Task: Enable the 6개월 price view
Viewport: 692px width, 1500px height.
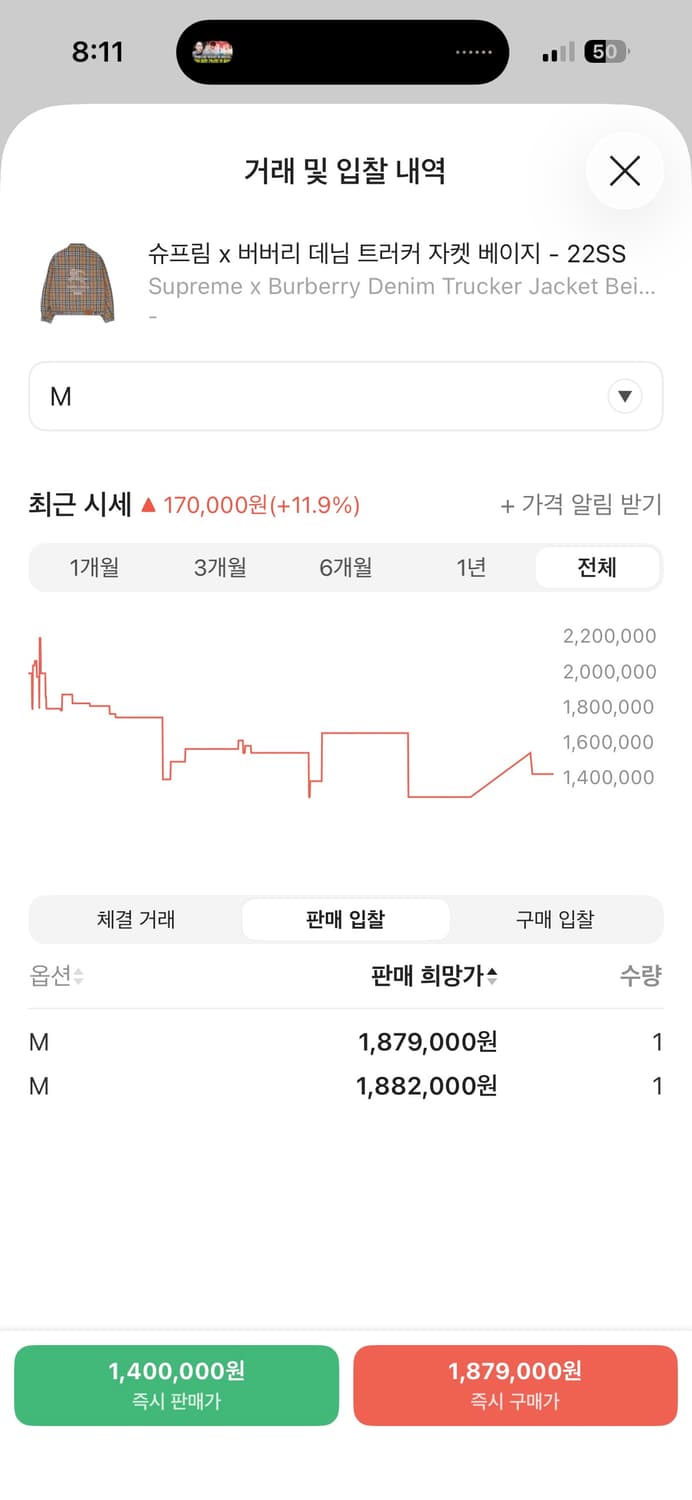Action: (346, 567)
